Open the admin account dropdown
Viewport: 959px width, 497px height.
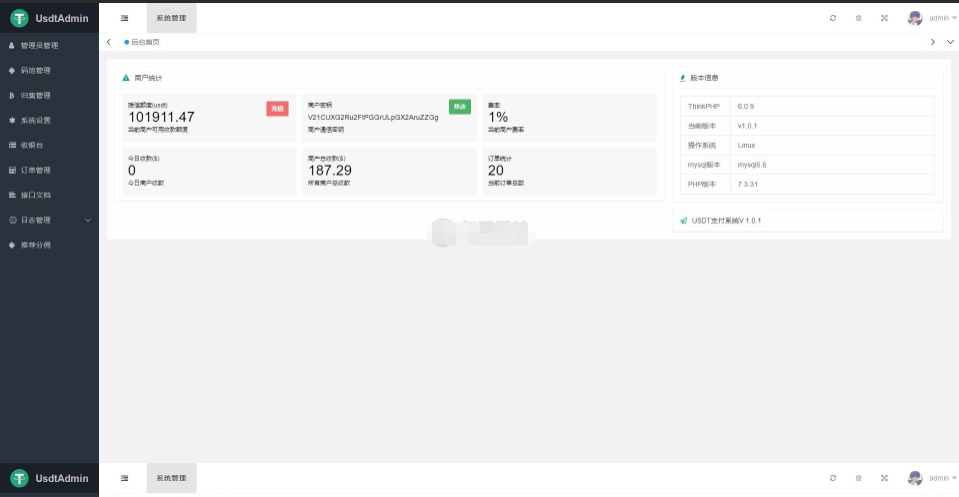click(x=942, y=18)
